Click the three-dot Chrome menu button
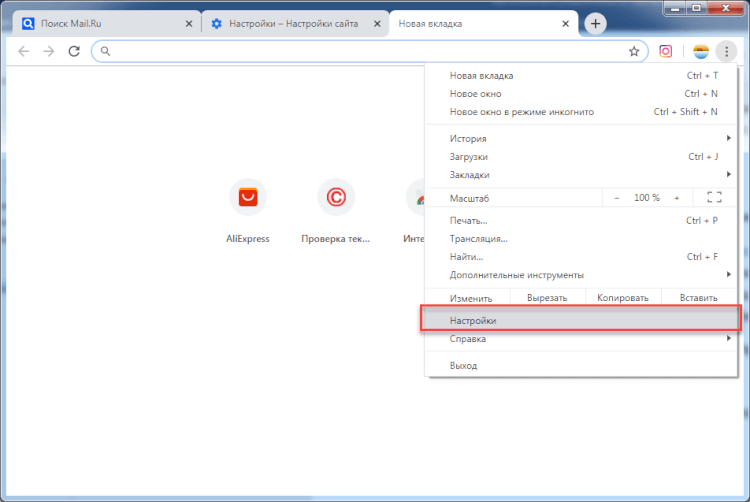The width and height of the screenshot is (750, 502). pyautogui.click(x=726, y=51)
